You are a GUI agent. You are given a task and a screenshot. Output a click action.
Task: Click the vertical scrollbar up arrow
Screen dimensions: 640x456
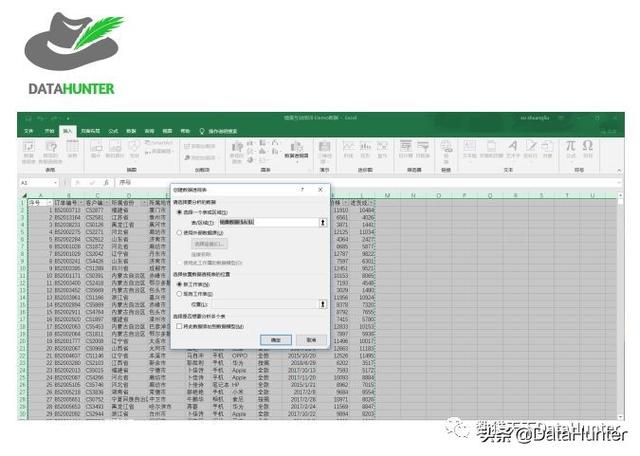[x=620, y=196]
